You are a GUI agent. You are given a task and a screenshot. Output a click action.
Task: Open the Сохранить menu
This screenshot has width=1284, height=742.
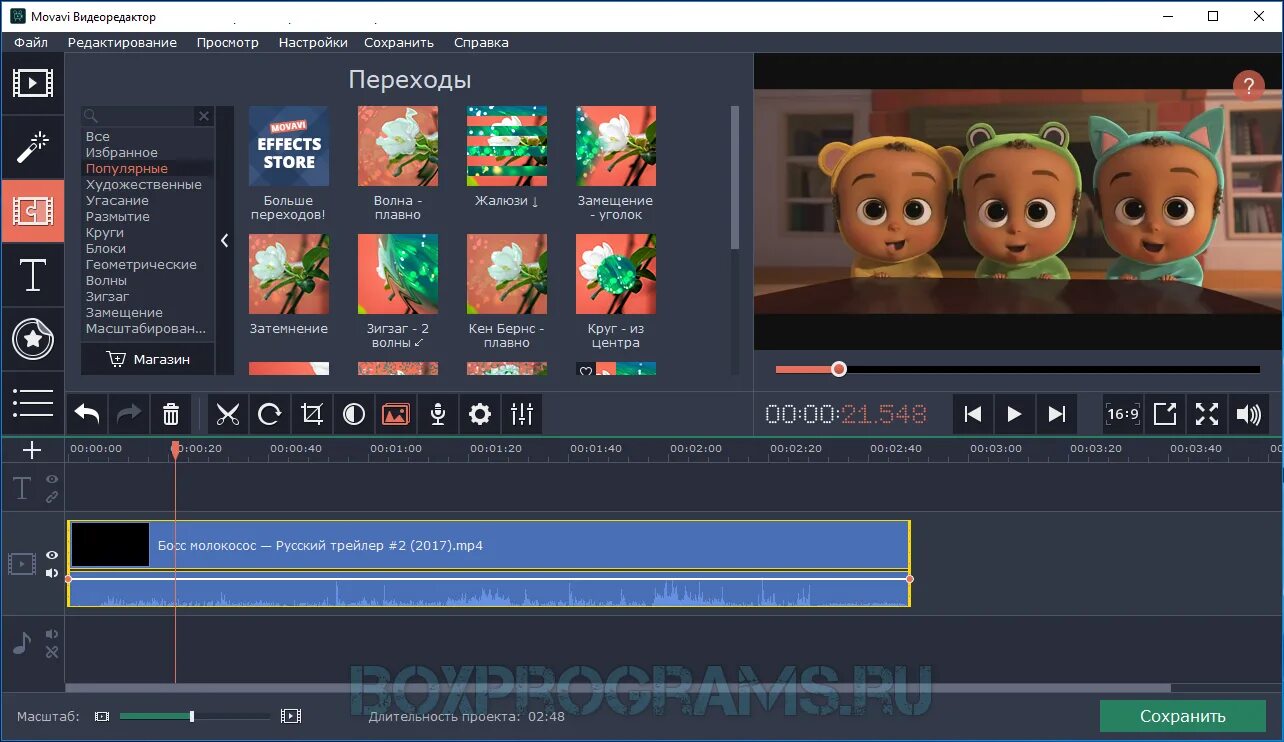pos(399,42)
